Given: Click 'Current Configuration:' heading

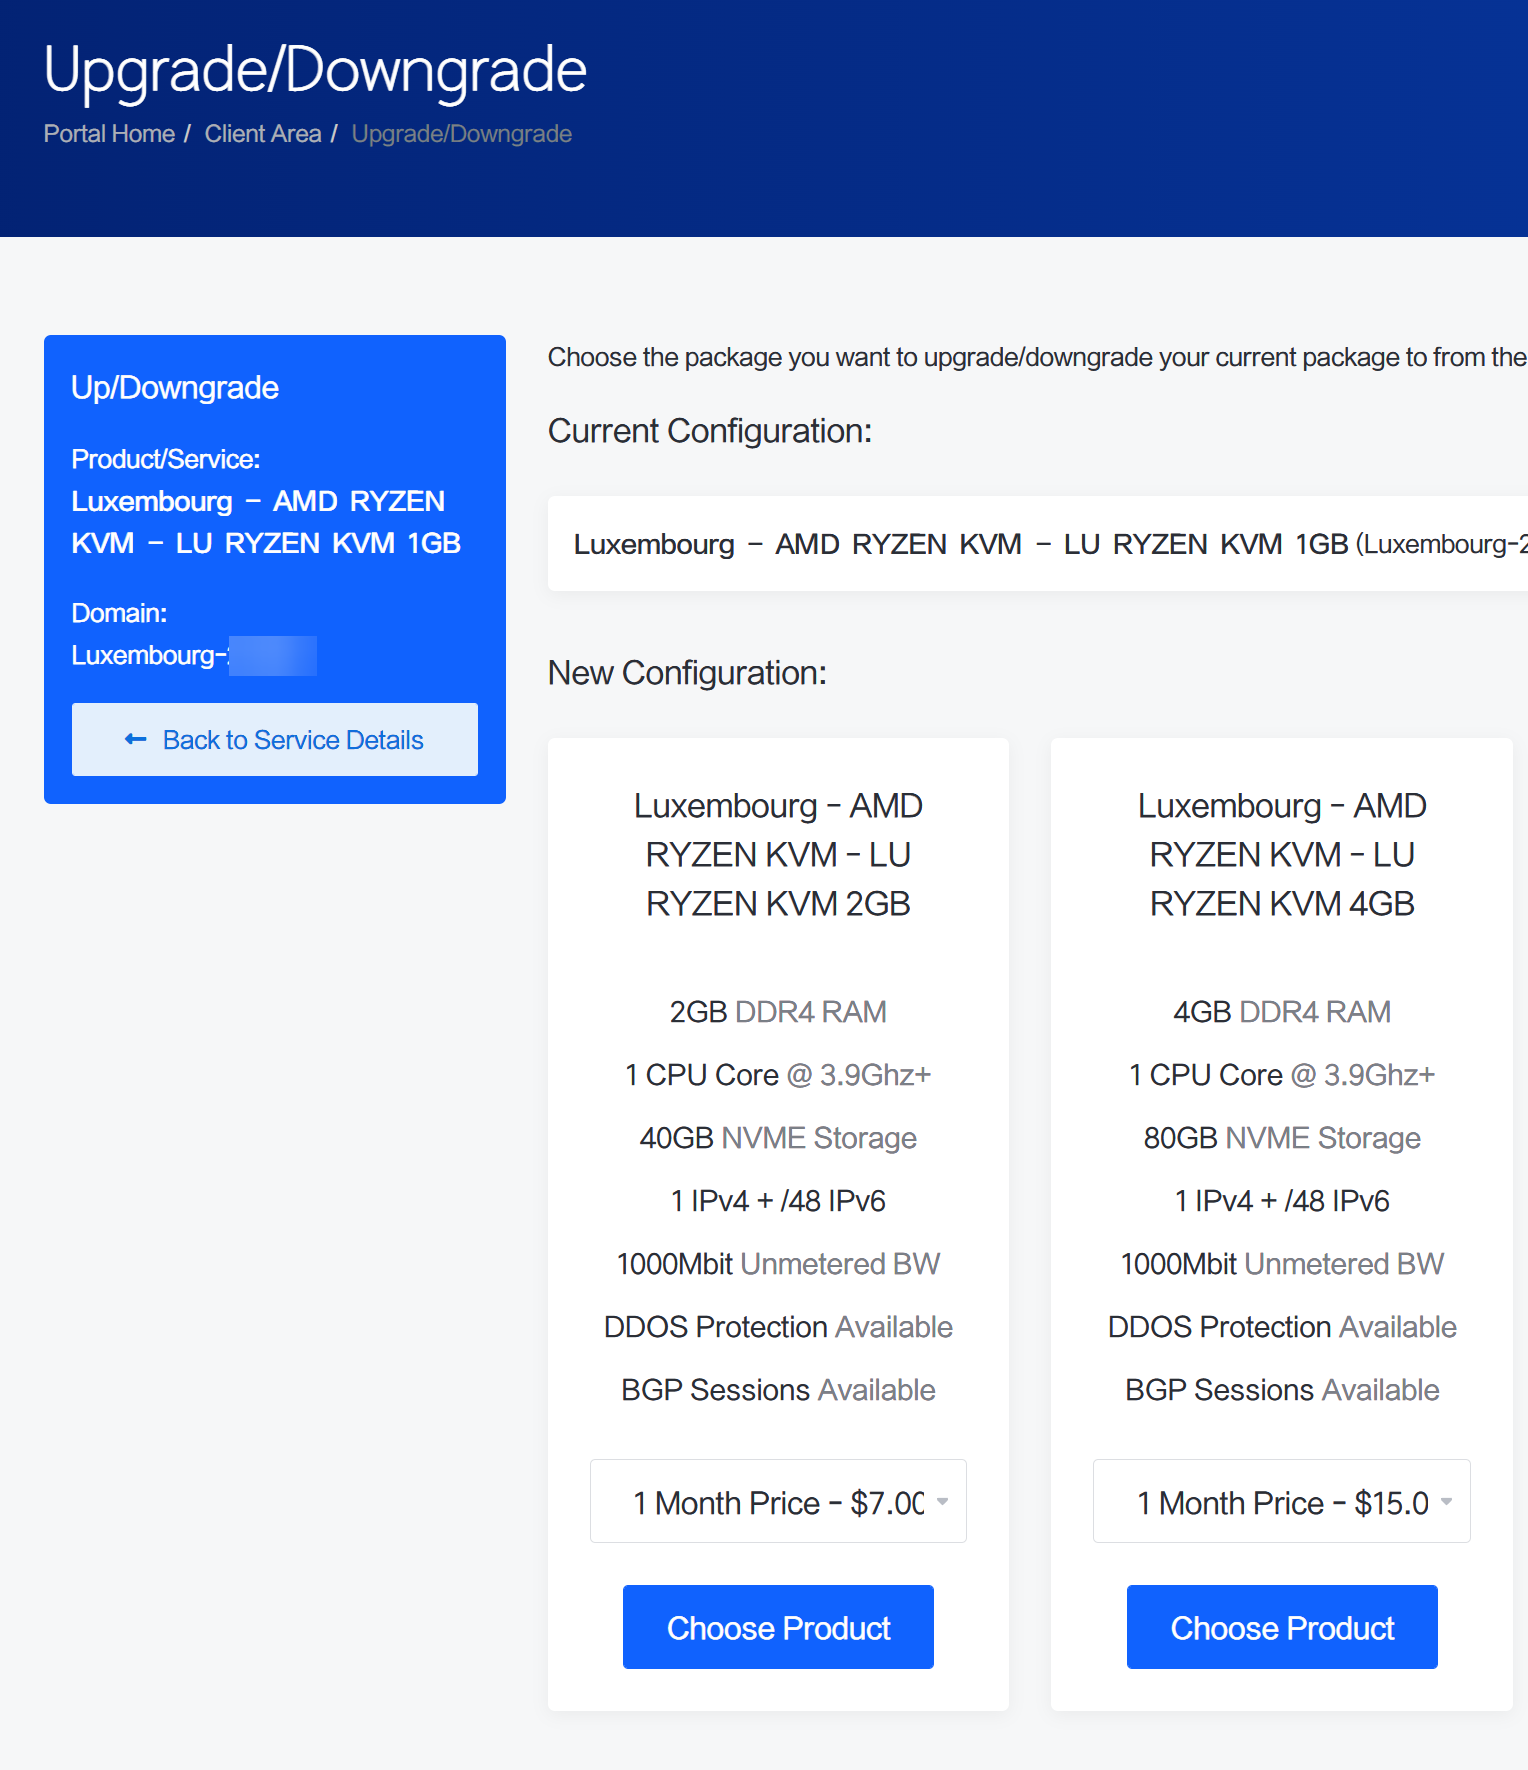Looking at the screenshot, I should (710, 431).
